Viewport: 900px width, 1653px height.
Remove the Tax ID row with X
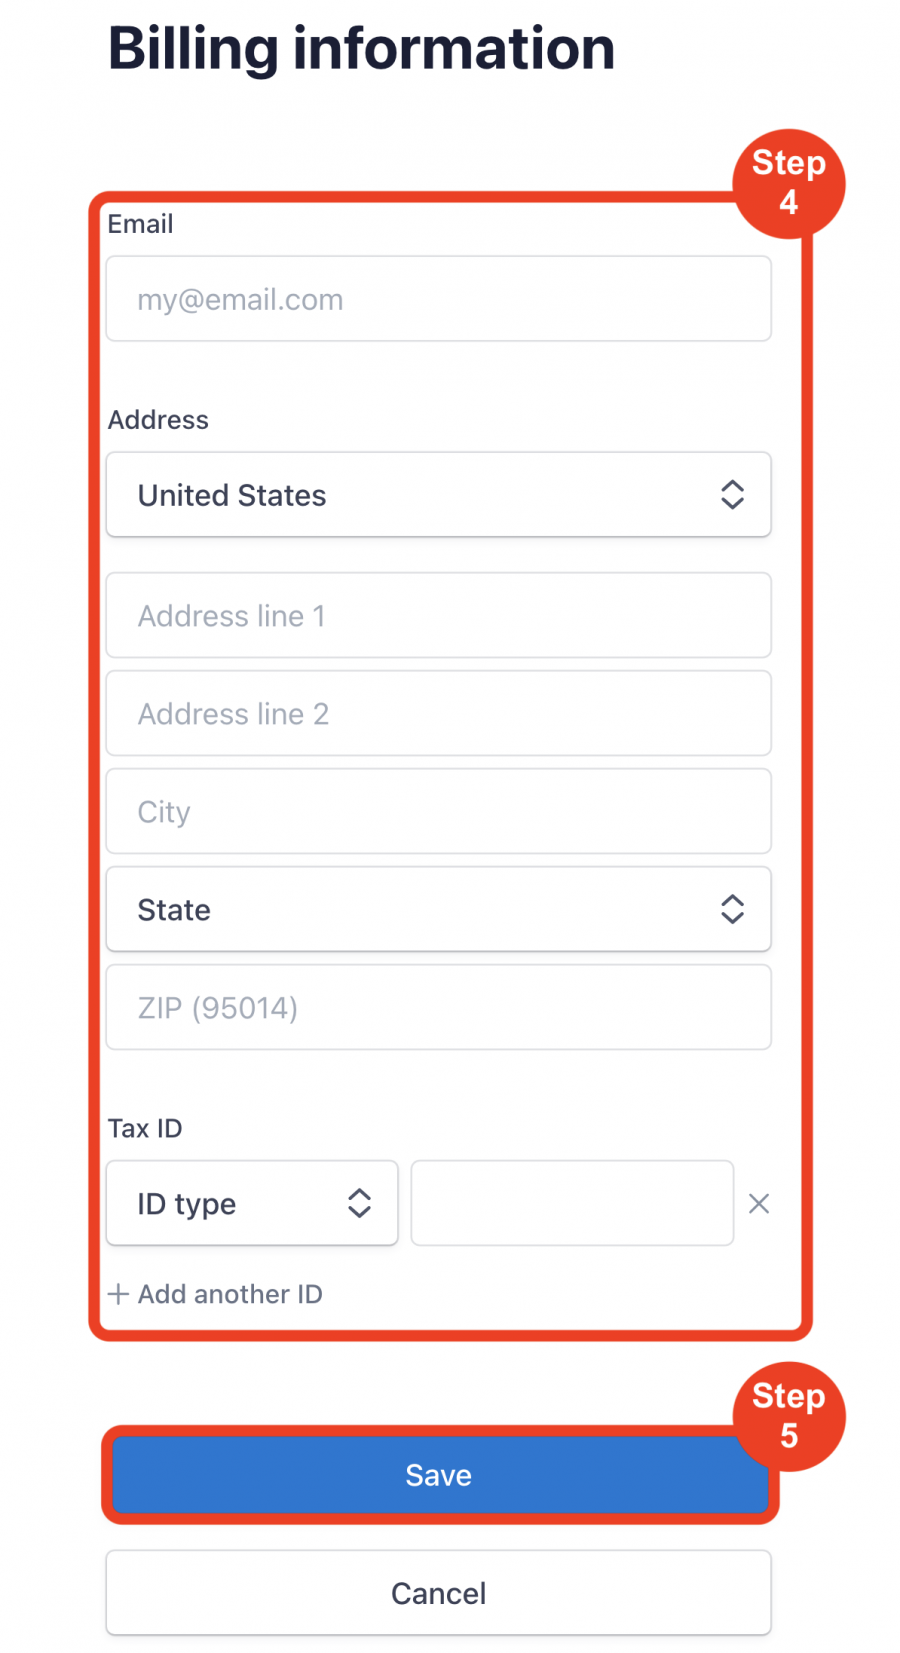point(759,1203)
